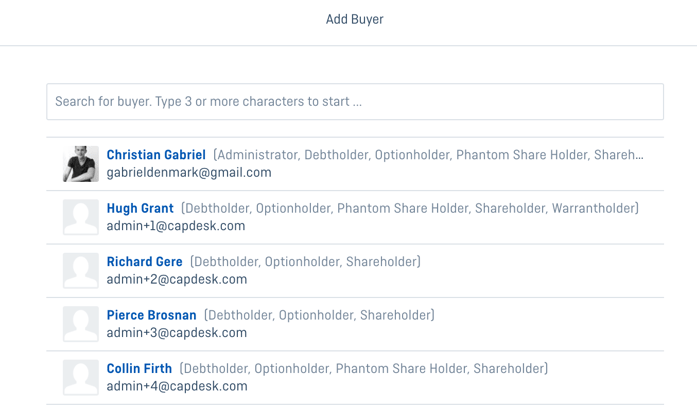Click Pierce Brosnan's placeholder avatar

click(80, 324)
